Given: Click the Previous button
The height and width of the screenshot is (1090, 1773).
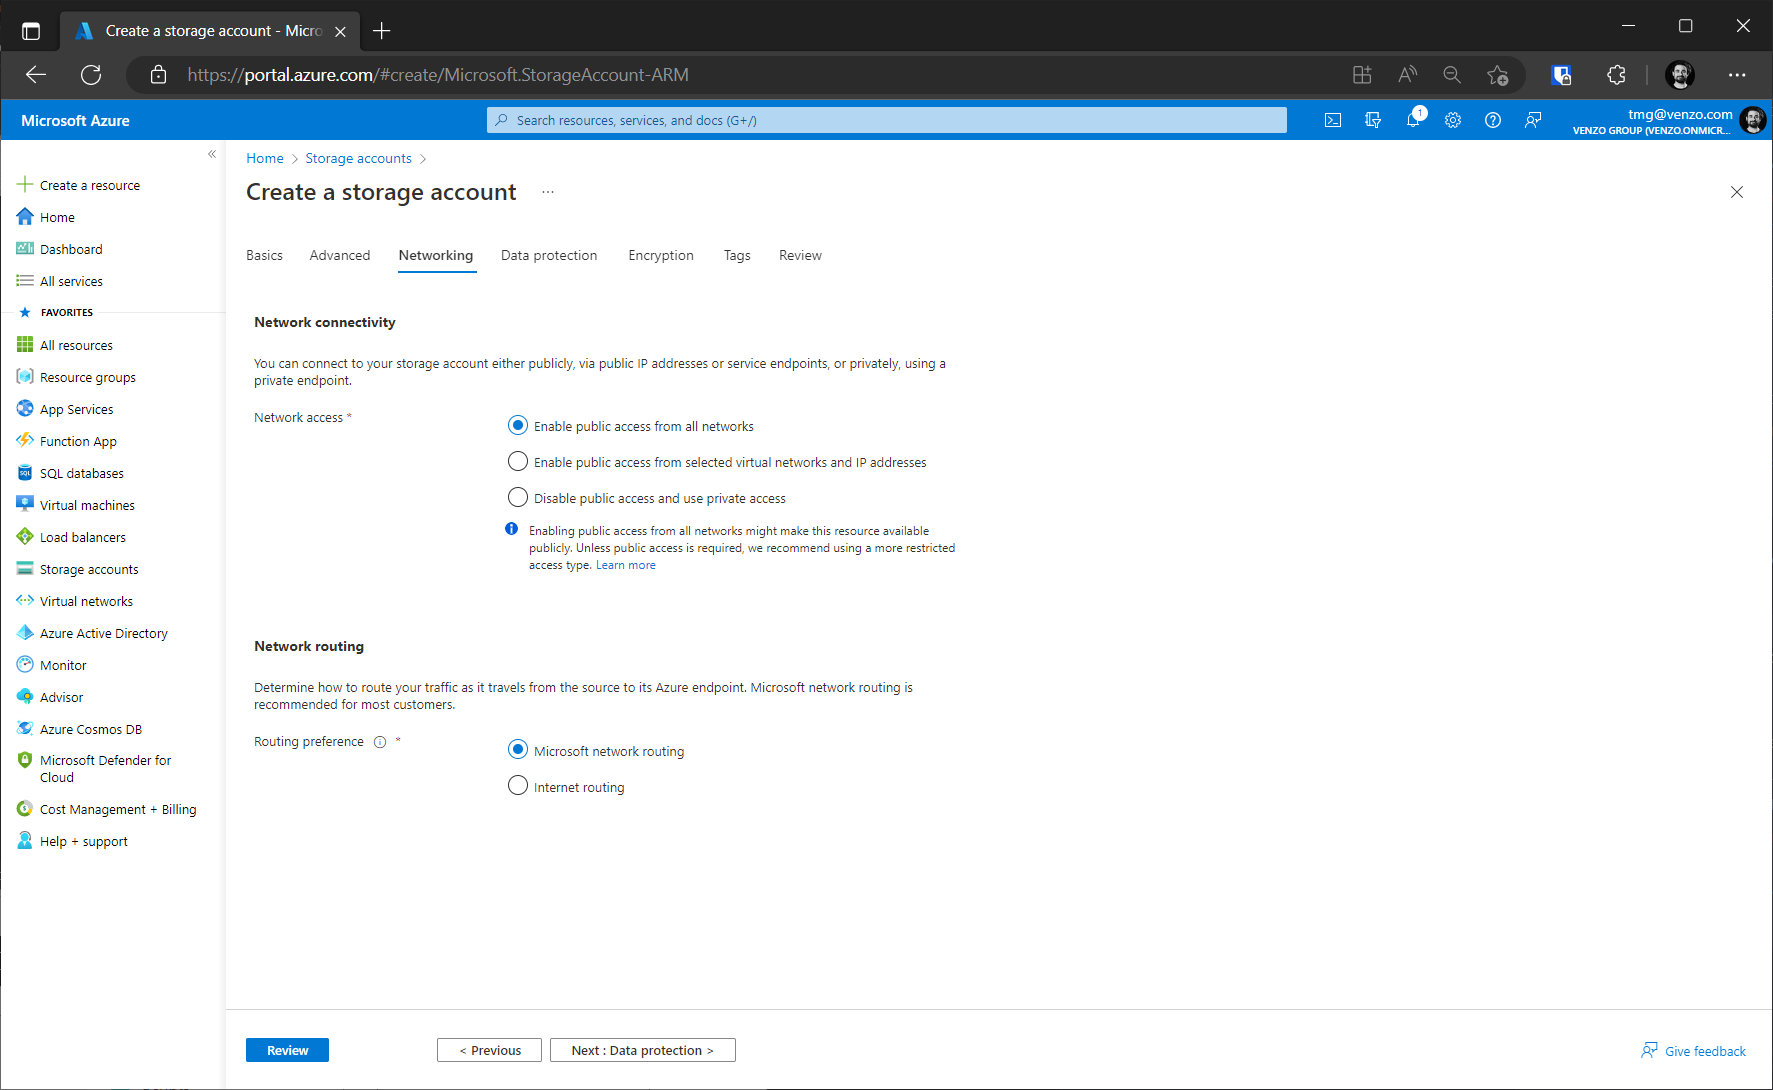Looking at the screenshot, I should tap(489, 1050).
